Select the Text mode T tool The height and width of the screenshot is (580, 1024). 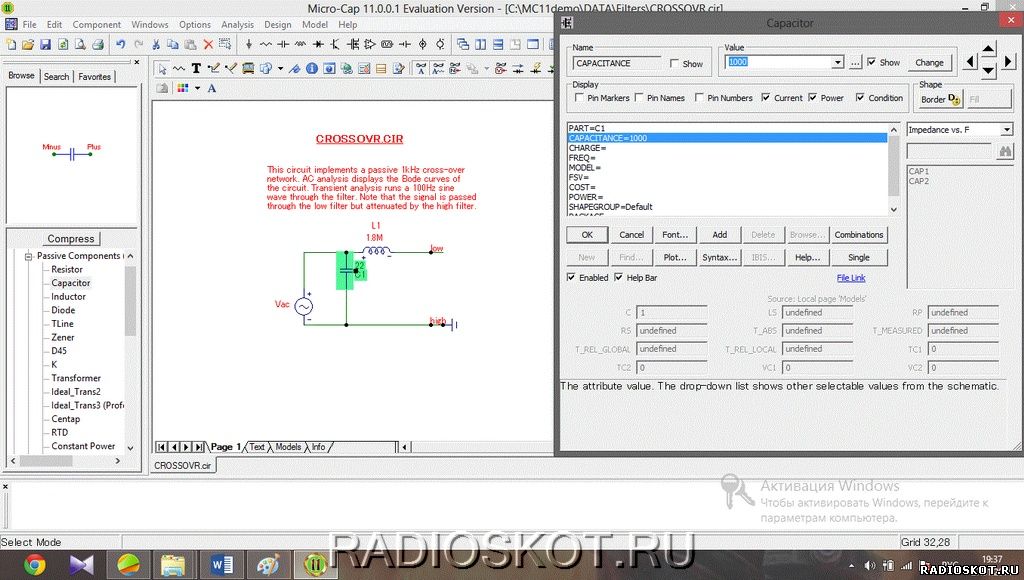coord(196,69)
